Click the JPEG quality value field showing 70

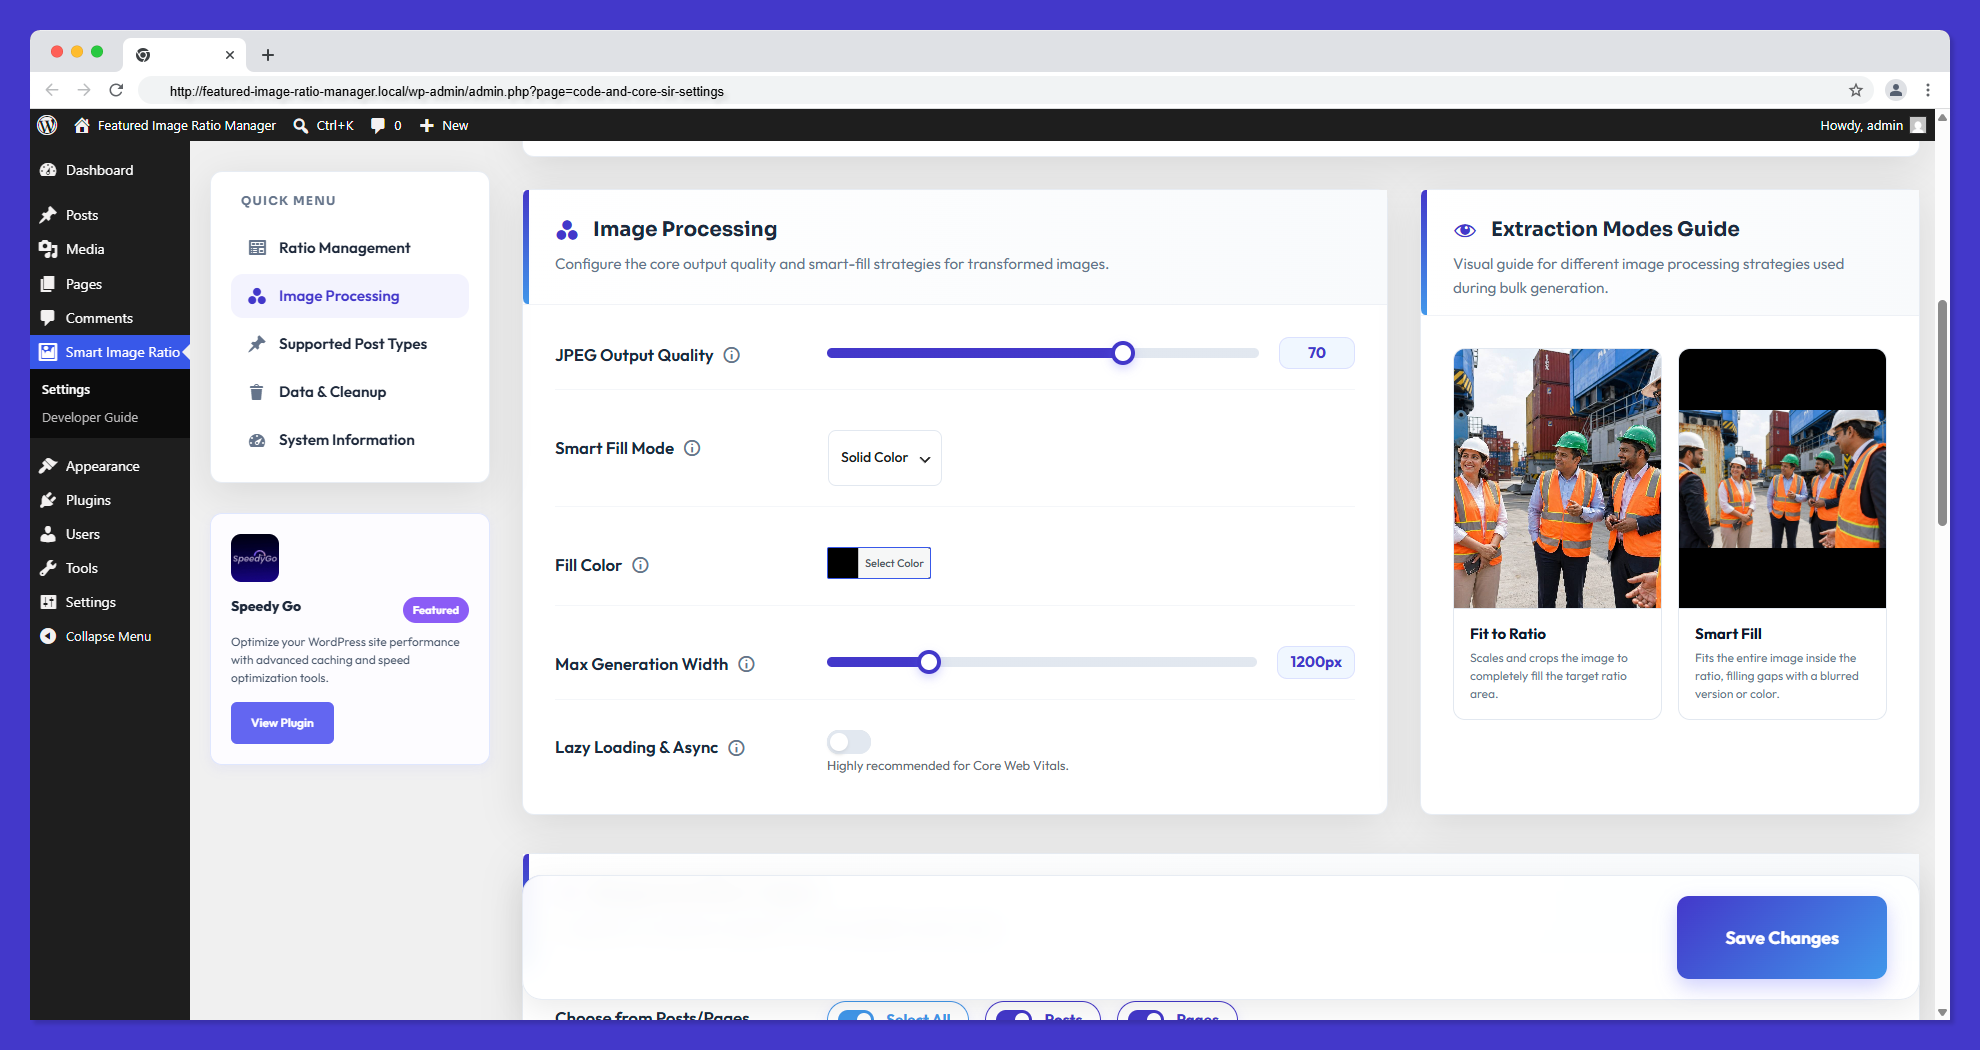coord(1317,353)
